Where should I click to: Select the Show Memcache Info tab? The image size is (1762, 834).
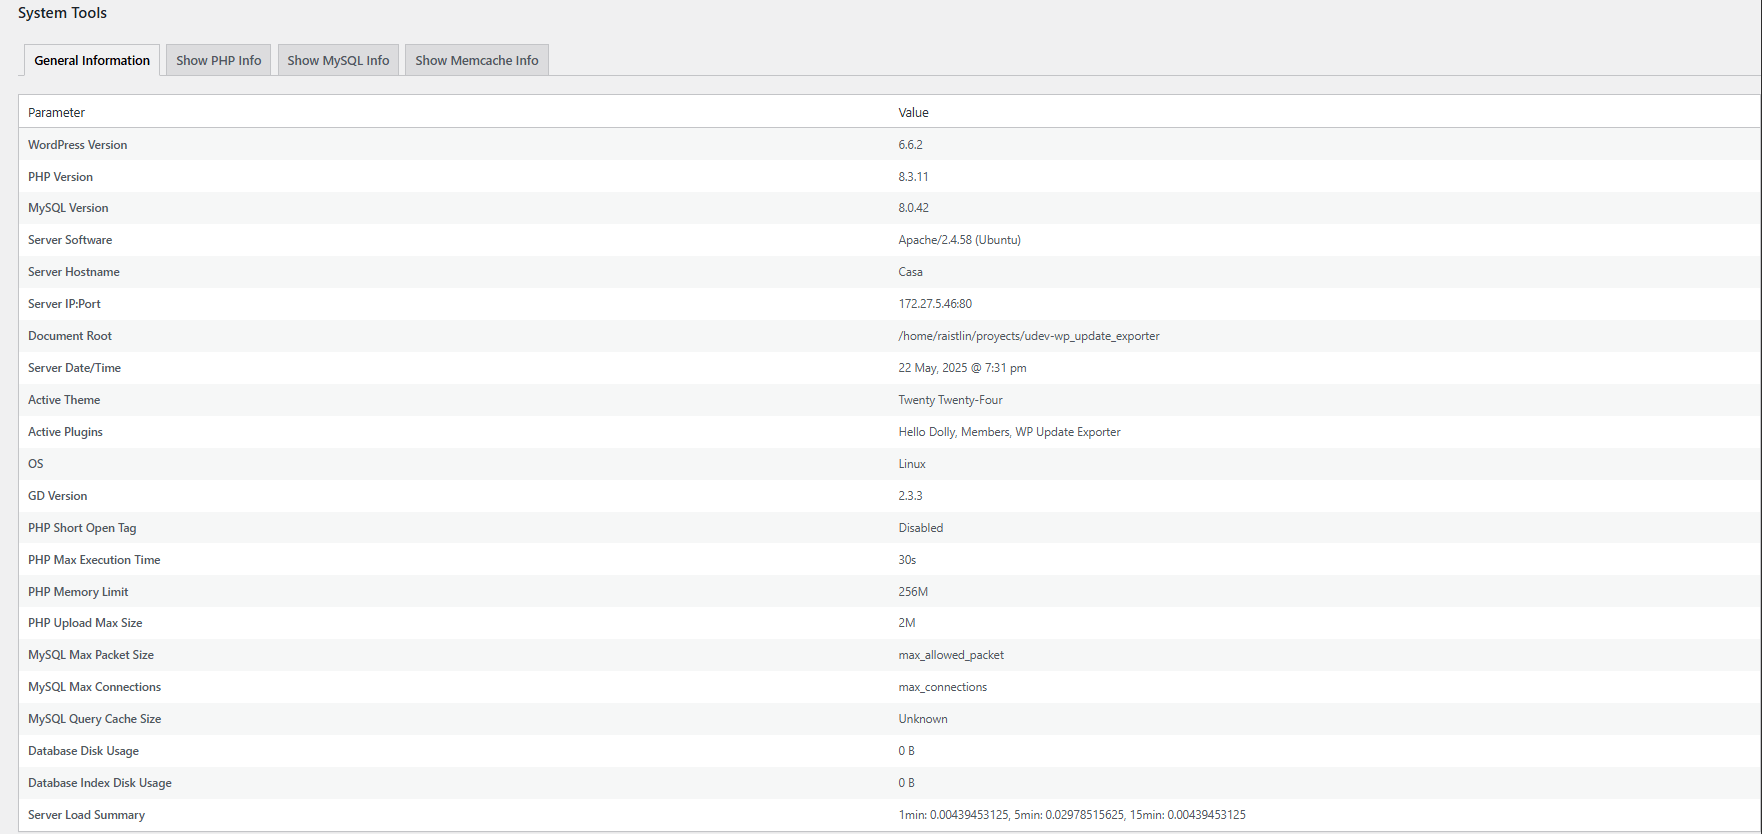click(476, 60)
